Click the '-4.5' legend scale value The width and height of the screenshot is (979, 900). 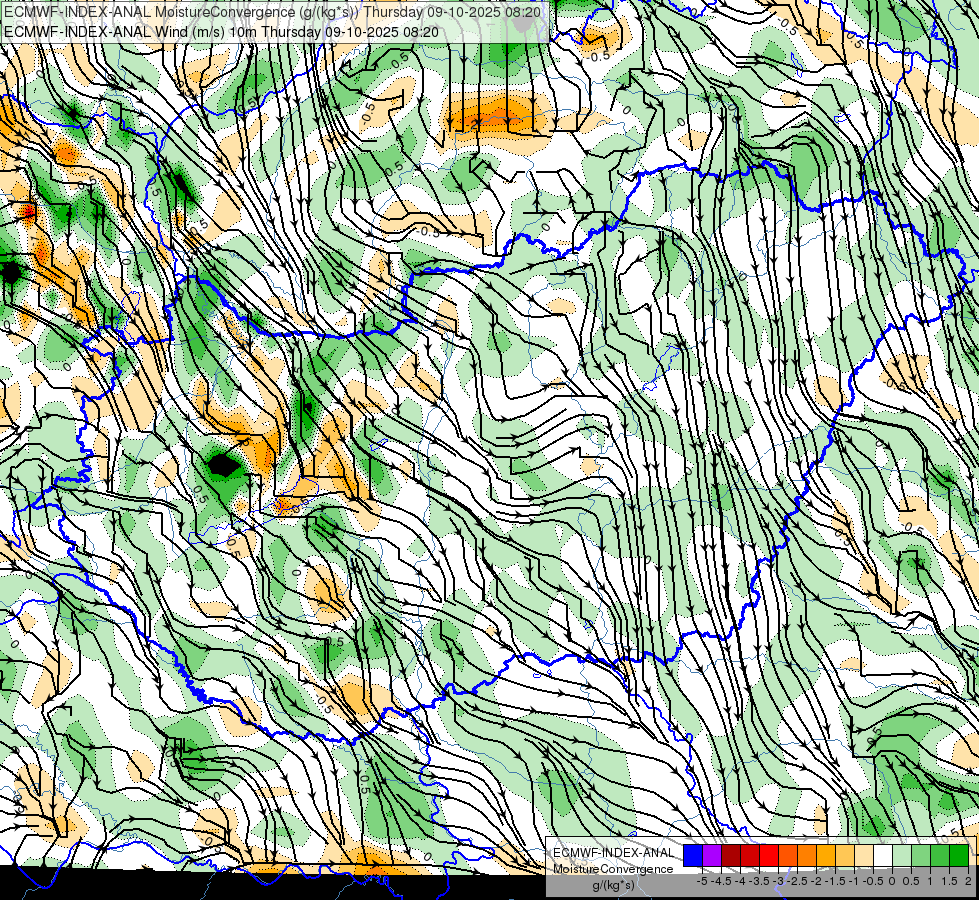coord(722,881)
